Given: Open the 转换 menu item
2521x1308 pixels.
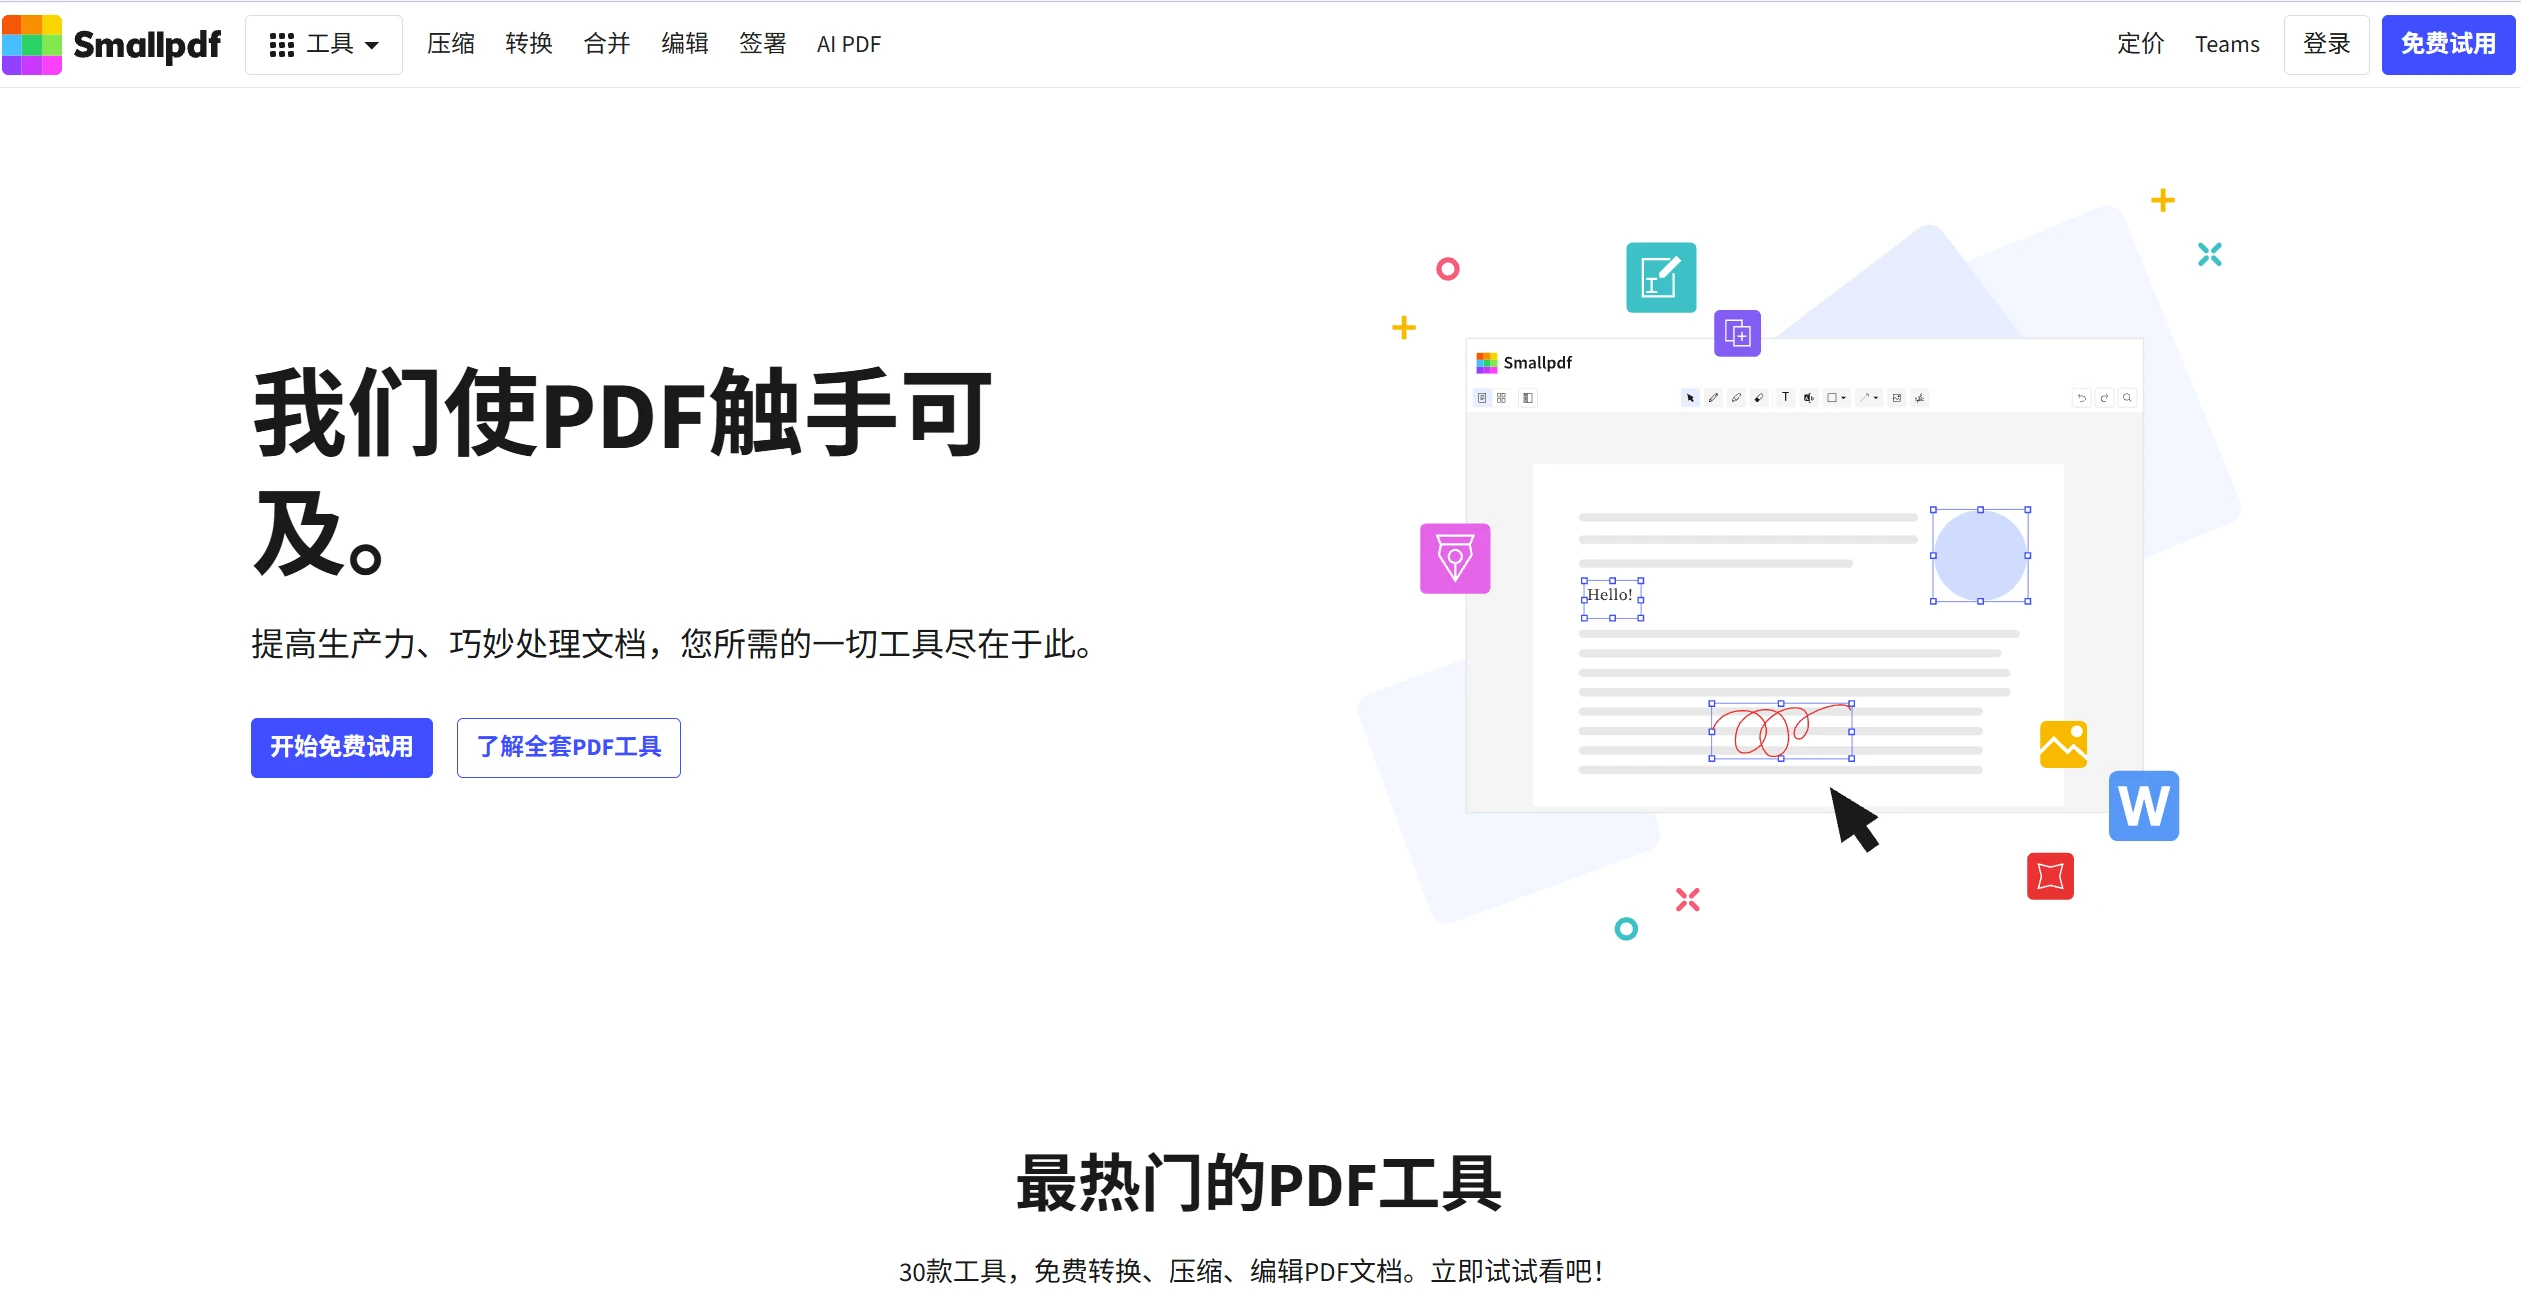Looking at the screenshot, I should 529,44.
